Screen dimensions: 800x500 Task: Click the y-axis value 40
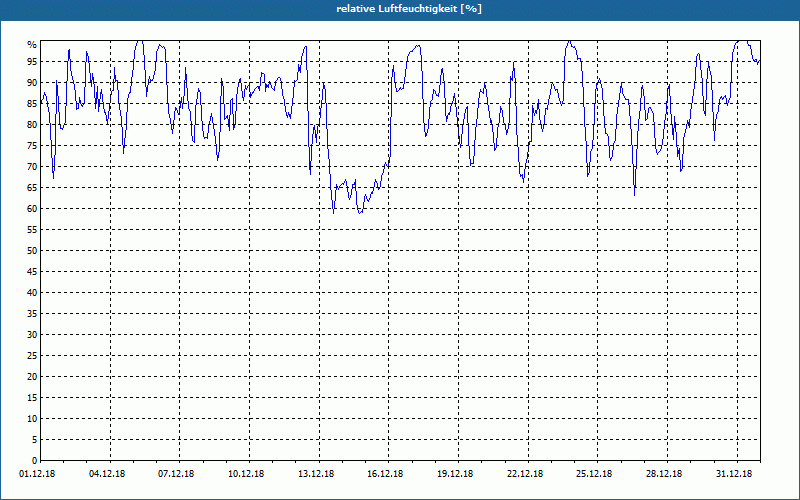(x=32, y=293)
